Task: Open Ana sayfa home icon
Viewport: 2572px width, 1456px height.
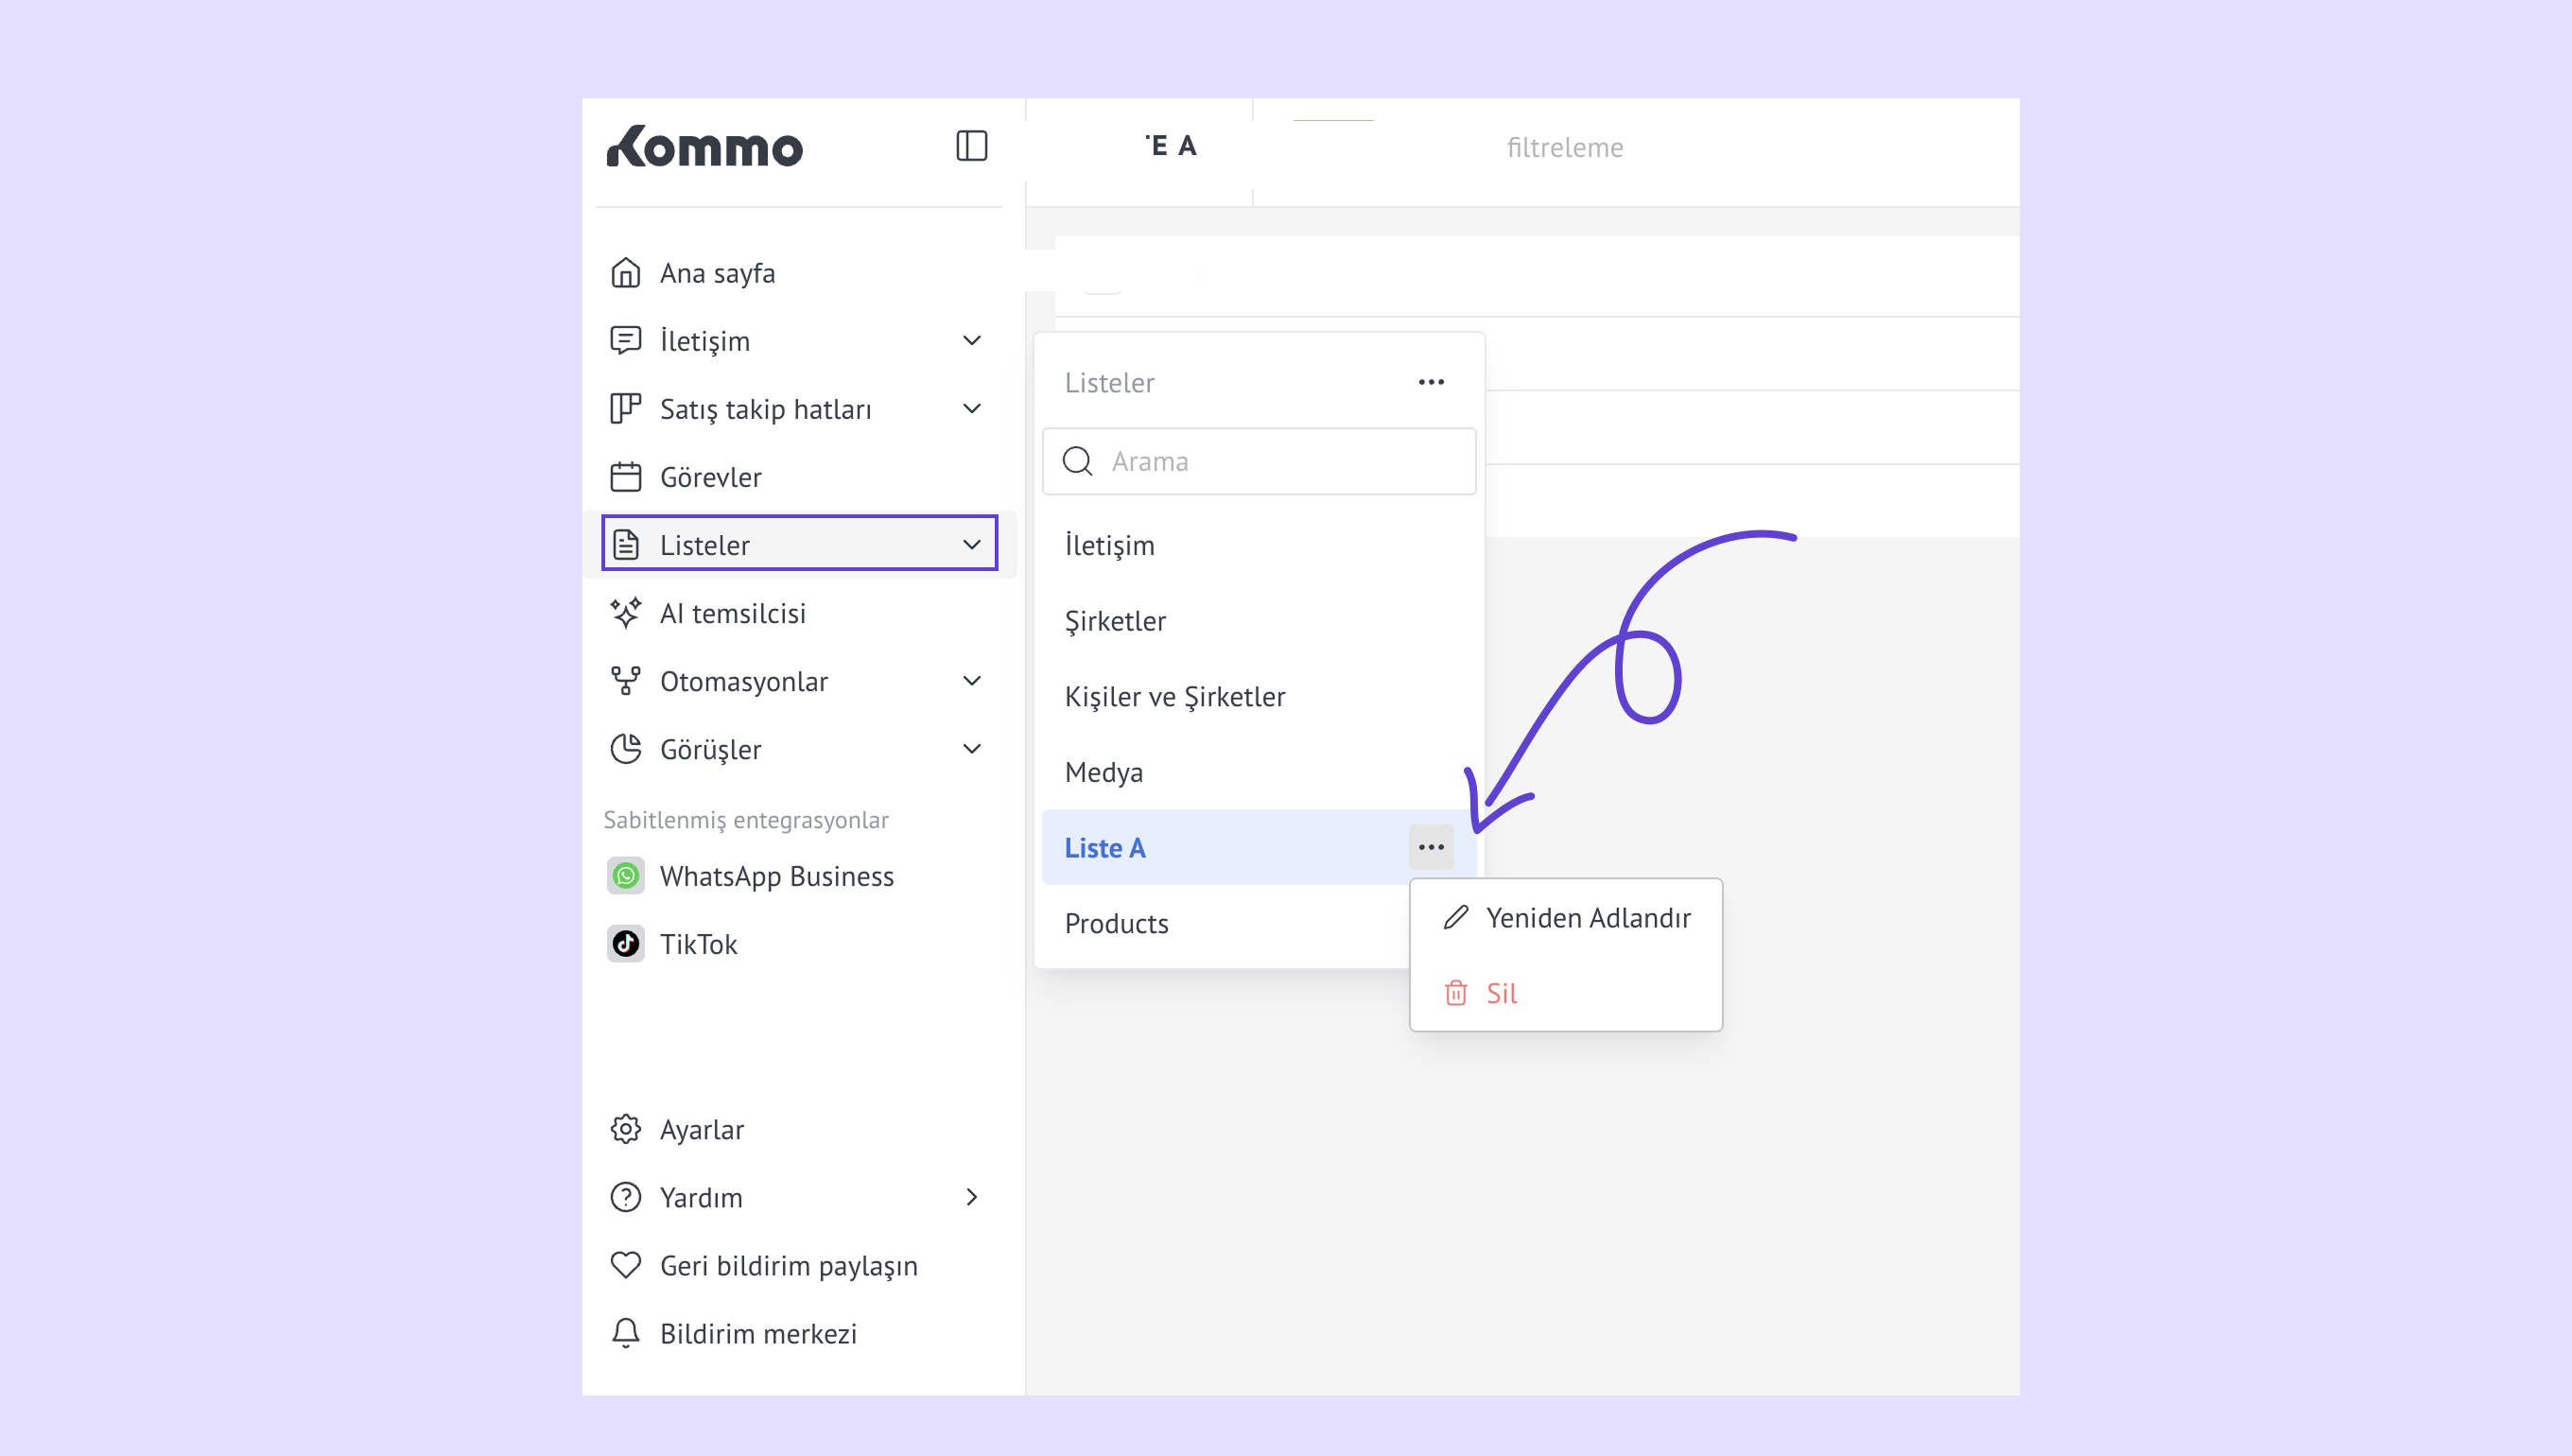Action: tap(626, 273)
